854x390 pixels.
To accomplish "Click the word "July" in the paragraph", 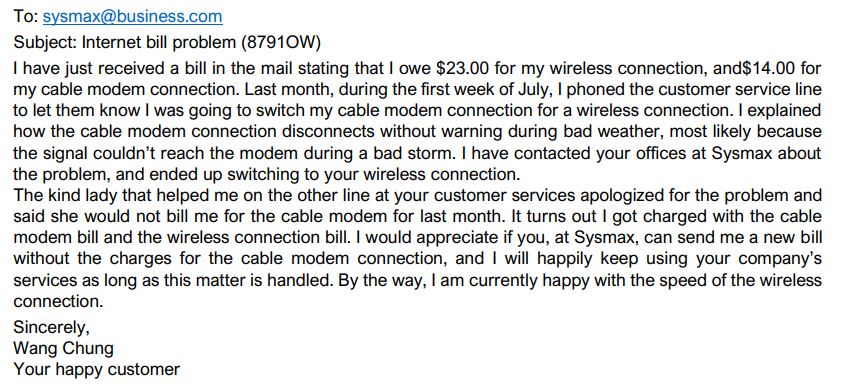I will click(x=535, y=89).
